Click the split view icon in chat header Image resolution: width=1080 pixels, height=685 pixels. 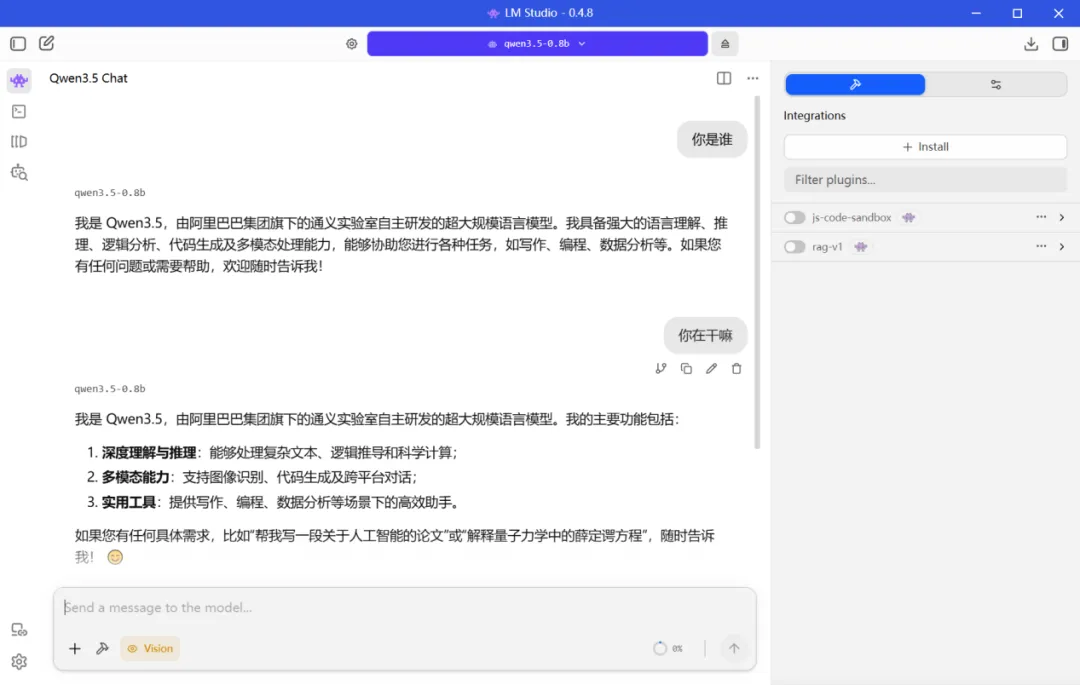[x=723, y=78]
